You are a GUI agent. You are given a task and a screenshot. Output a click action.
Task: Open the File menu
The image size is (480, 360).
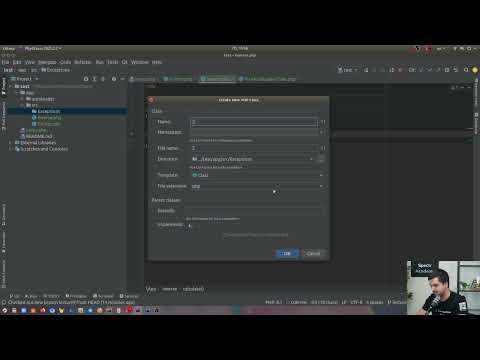point(5,62)
